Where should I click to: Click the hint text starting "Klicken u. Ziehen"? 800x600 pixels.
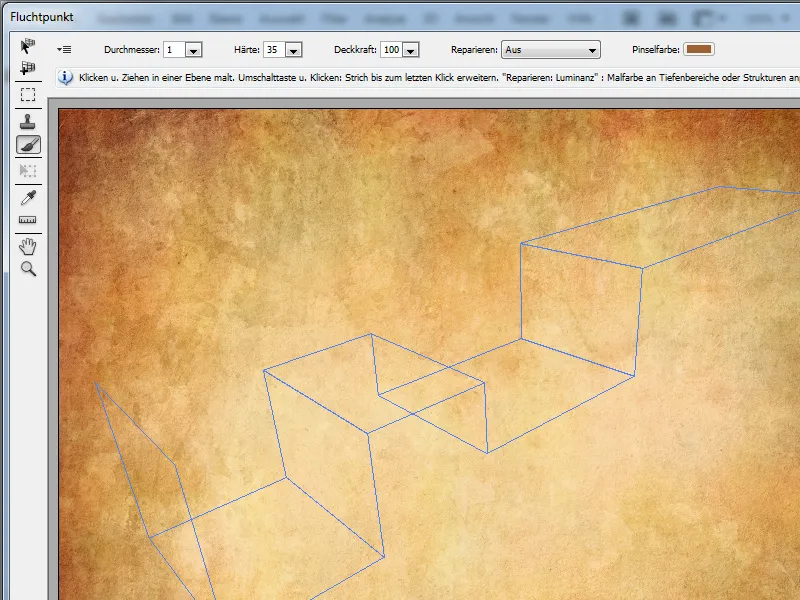point(439,78)
